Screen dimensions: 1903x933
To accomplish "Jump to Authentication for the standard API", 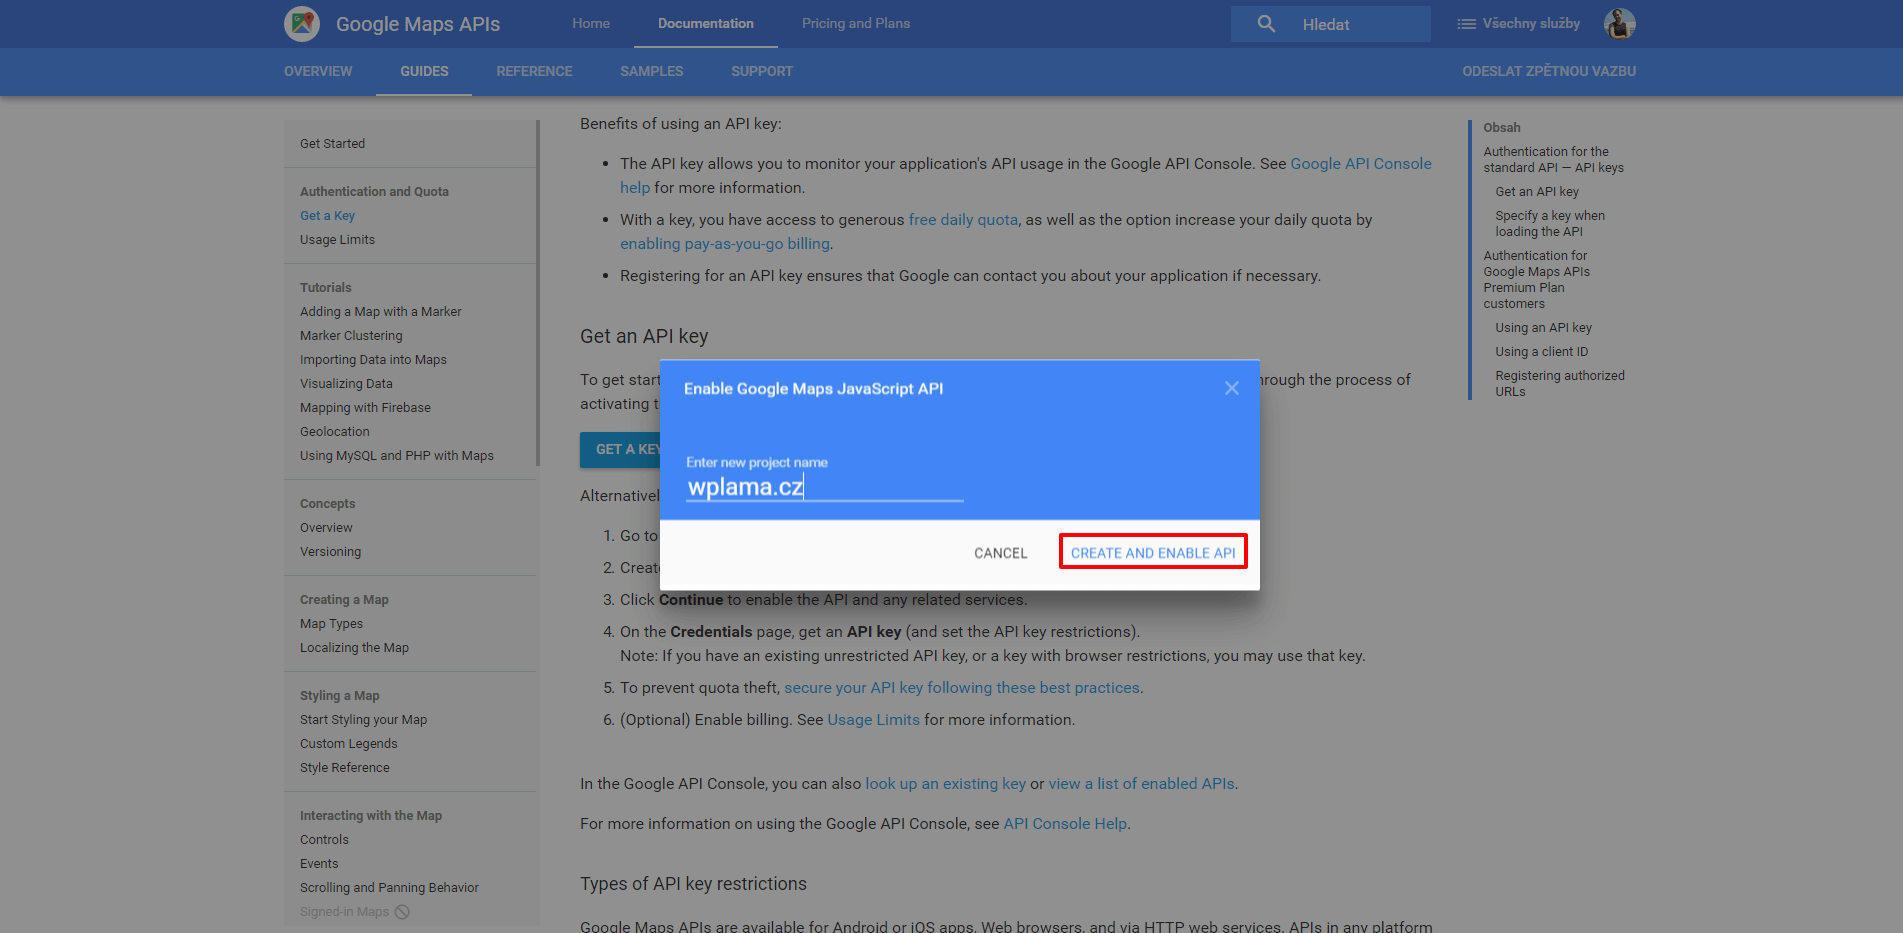I will click(x=1553, y=159).
